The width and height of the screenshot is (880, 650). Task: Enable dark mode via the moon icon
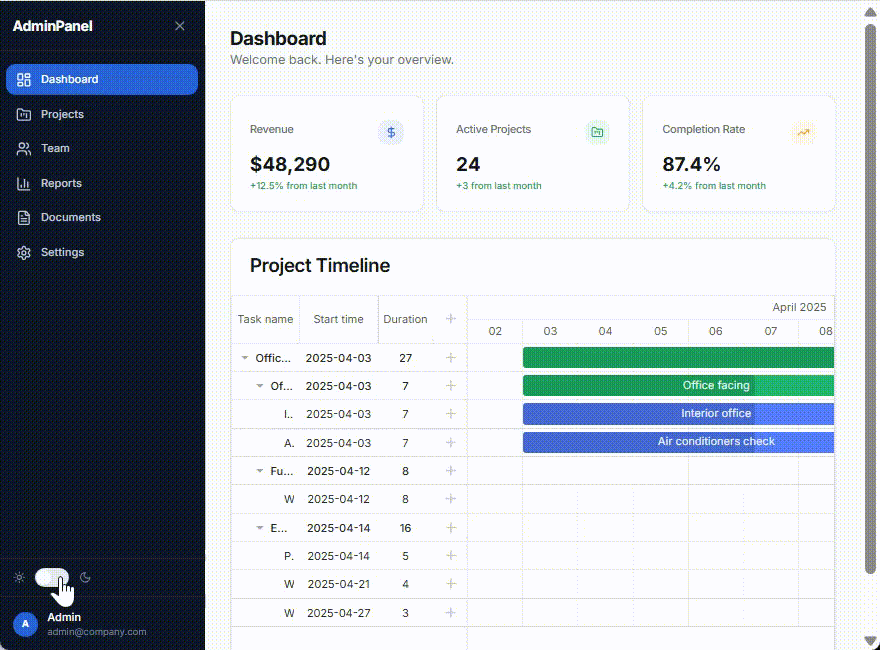[84, 577]
